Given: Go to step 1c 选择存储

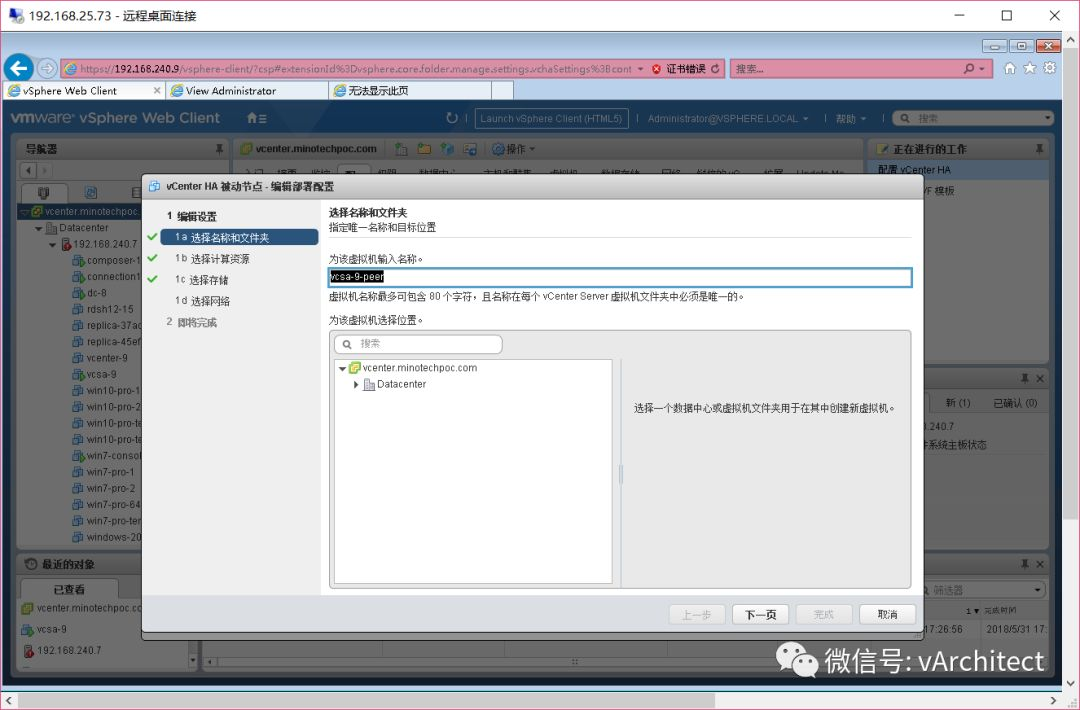Looking at the screenshot, I should (x=202, y=280).
